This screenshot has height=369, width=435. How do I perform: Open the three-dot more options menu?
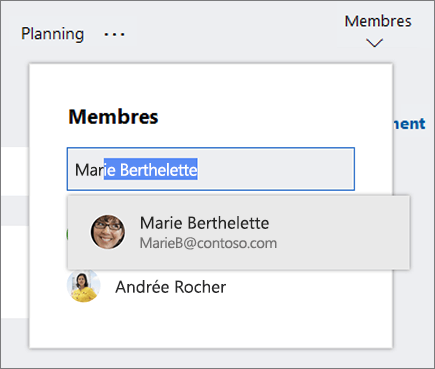point(114,34)
